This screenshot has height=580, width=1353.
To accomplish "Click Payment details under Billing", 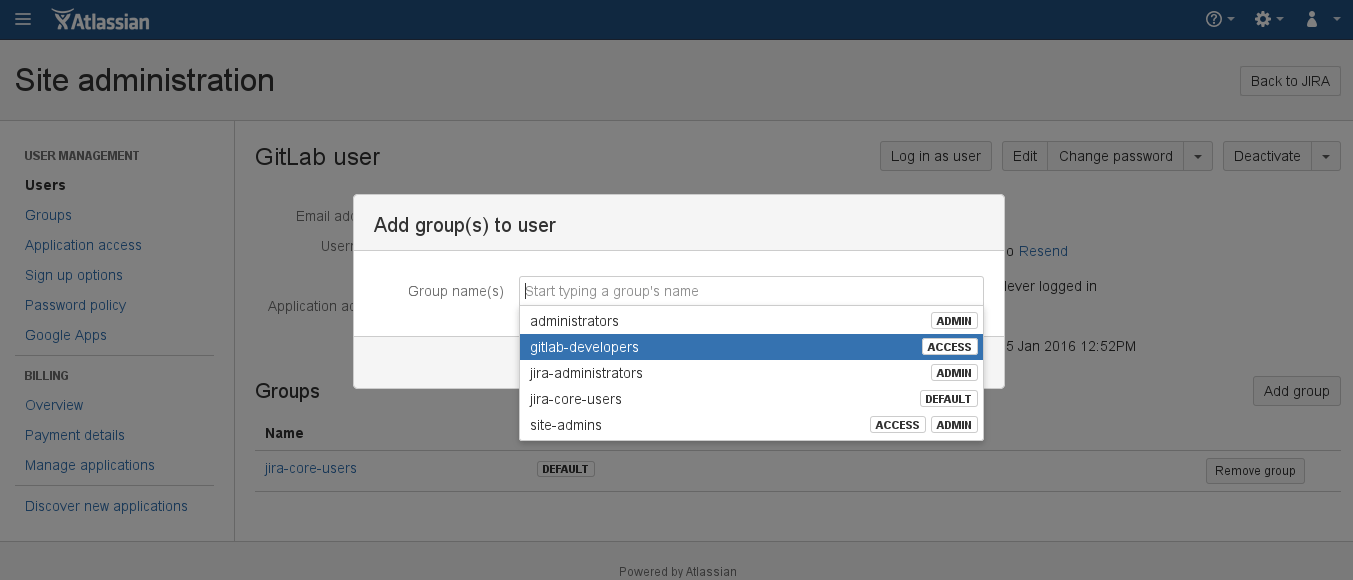I will click(x=74, y=435).
